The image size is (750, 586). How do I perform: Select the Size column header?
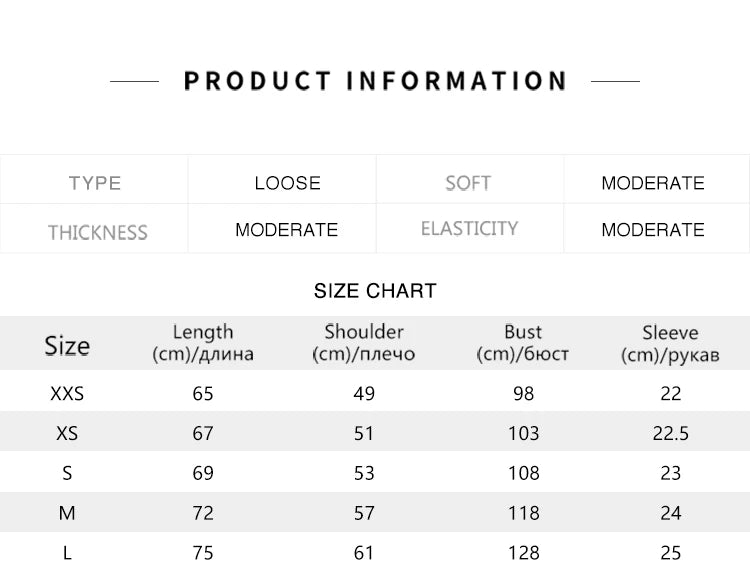pyautogui.click(x=67, y=346)
